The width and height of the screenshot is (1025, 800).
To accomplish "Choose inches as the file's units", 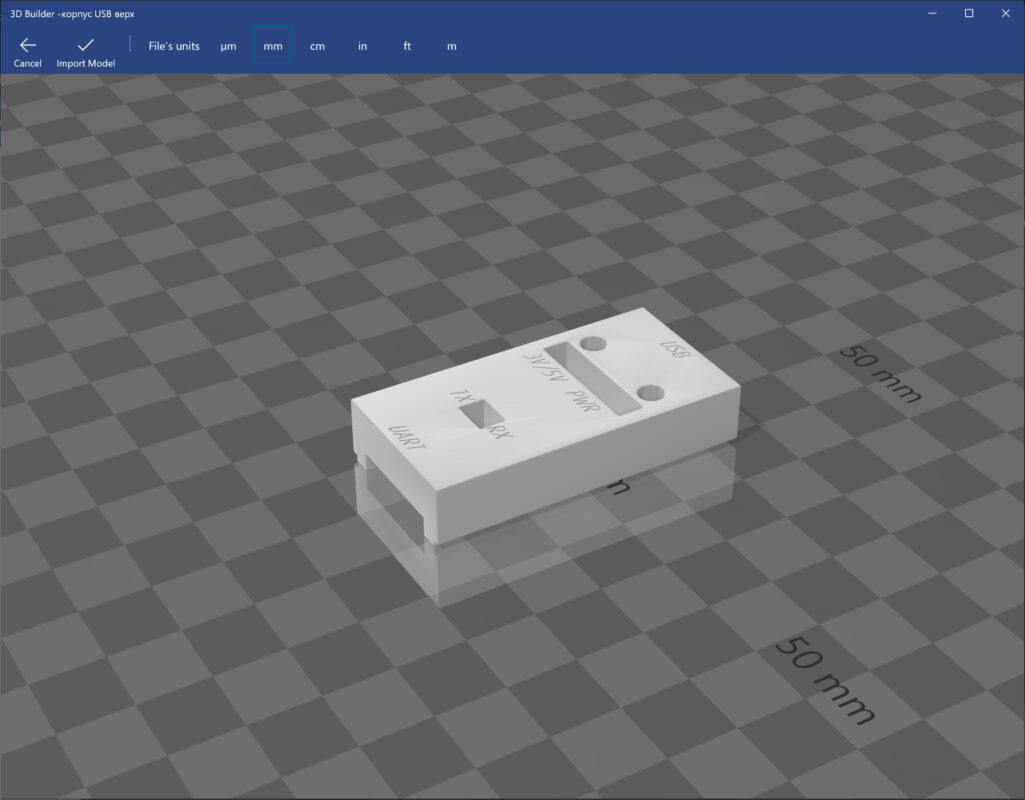I will [362, 46].
